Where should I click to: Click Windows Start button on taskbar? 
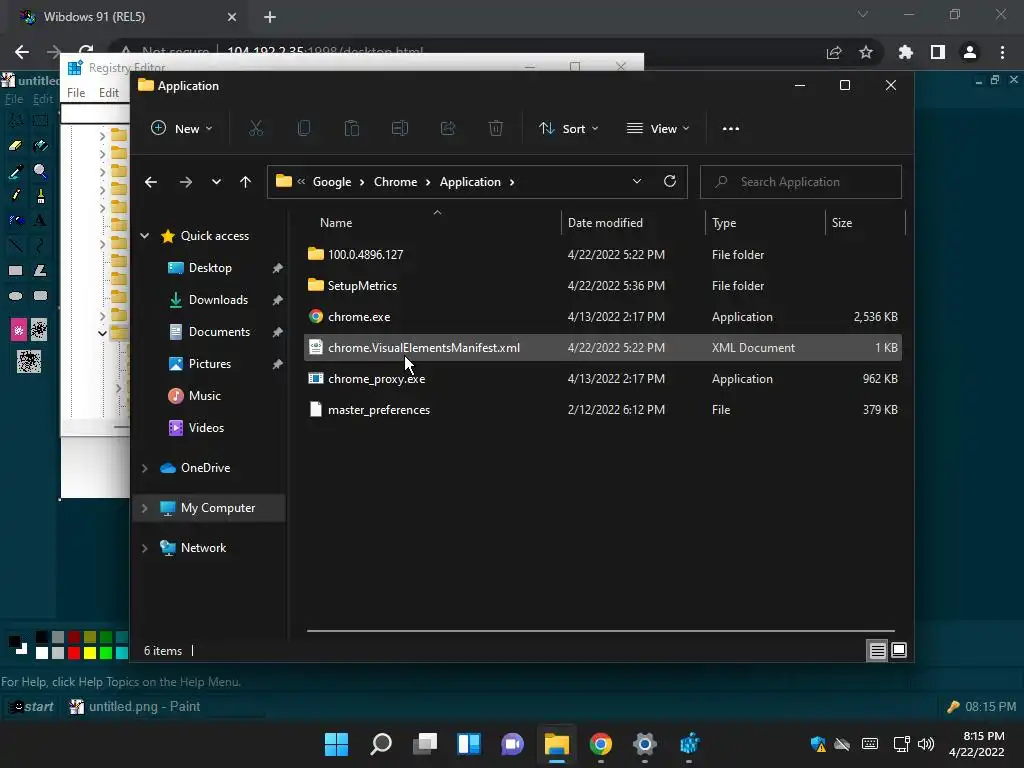point(336,744)
